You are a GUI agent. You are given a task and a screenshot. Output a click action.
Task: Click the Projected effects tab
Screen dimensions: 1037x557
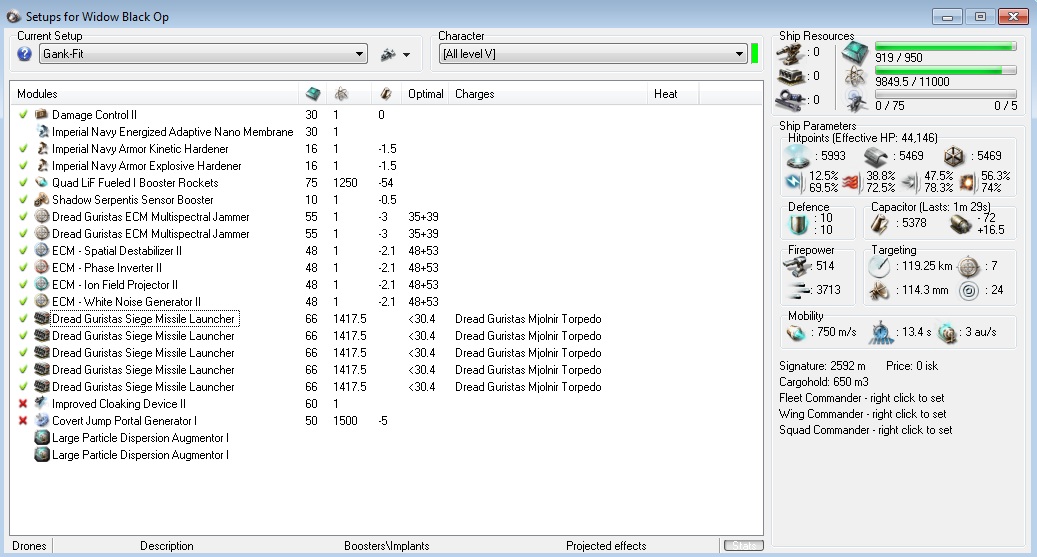pos(605,546)
